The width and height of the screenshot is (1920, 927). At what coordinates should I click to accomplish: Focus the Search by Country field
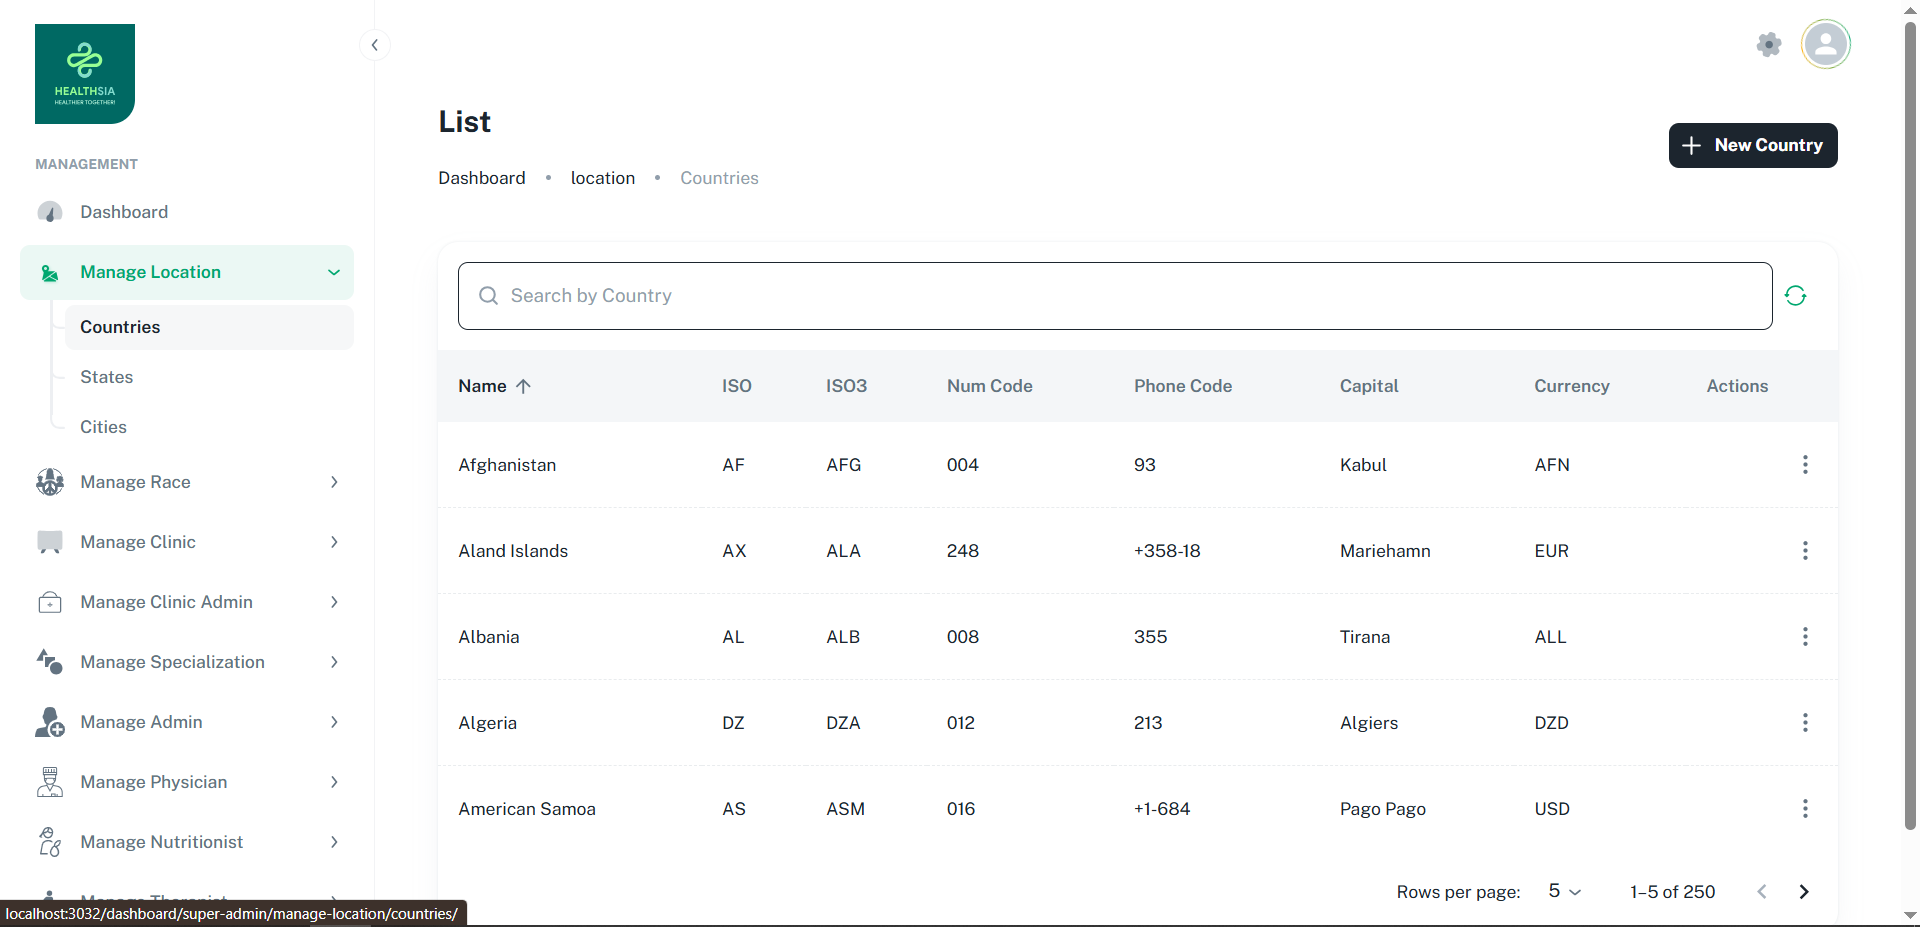coord(1114,296)
